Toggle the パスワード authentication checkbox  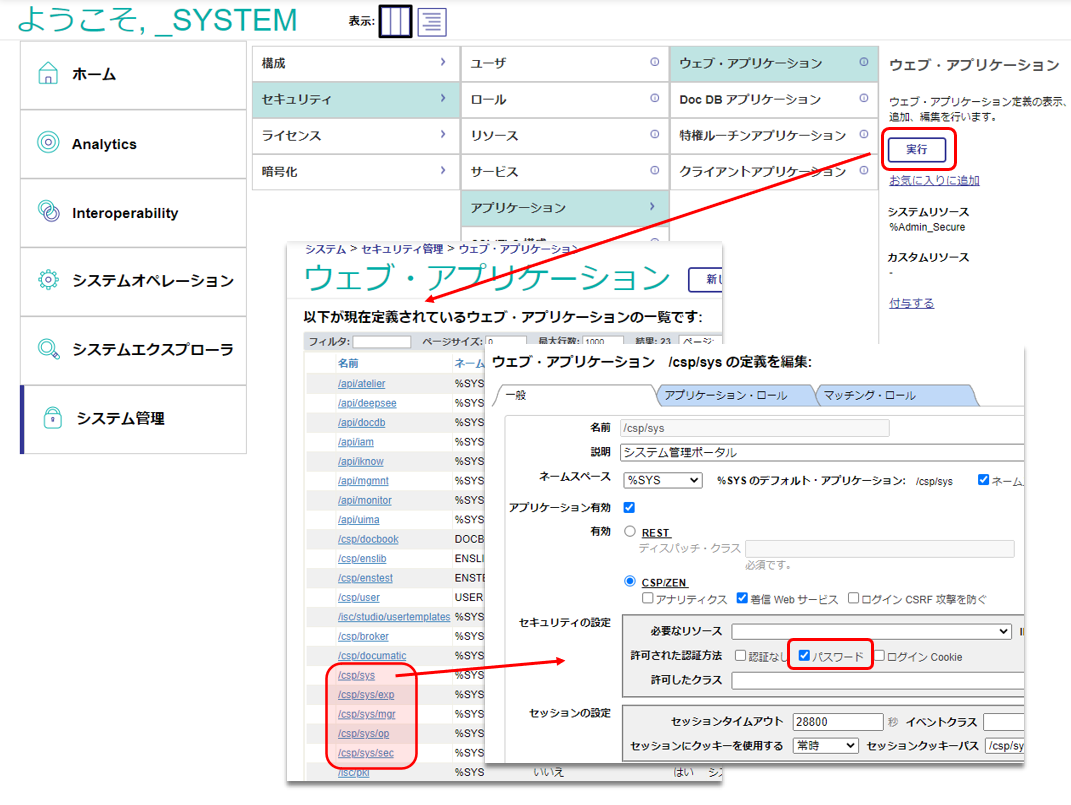click(804, 656)
